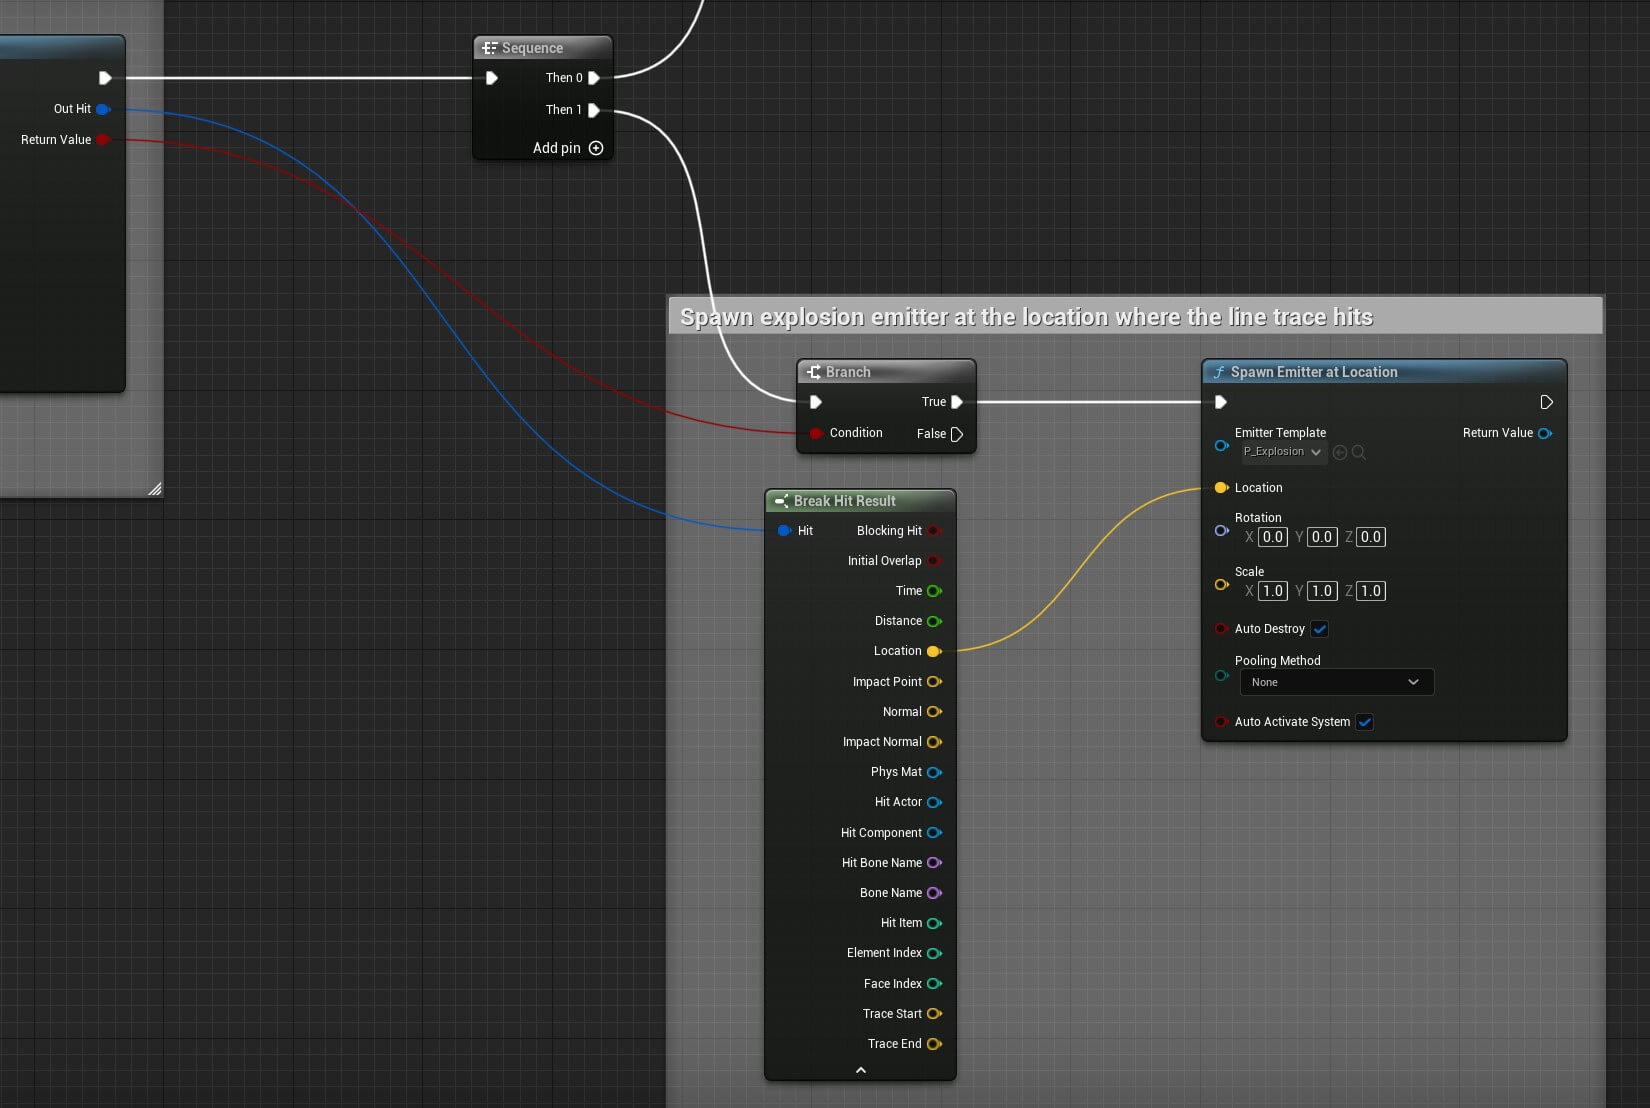
Task: Click the Break Hit Result Location output pin
Action: point(935,651)
